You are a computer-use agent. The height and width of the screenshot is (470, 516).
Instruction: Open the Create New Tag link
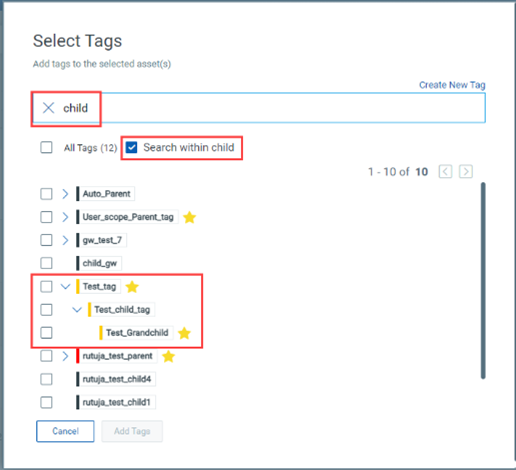point(452,85)
